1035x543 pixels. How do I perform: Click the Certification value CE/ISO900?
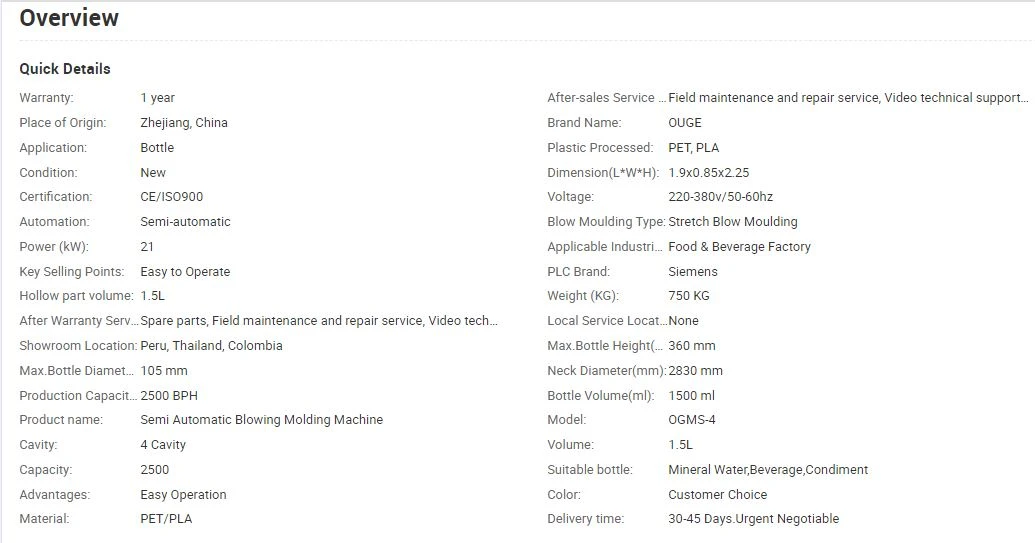pyautogui.click(x=172, y=197)
